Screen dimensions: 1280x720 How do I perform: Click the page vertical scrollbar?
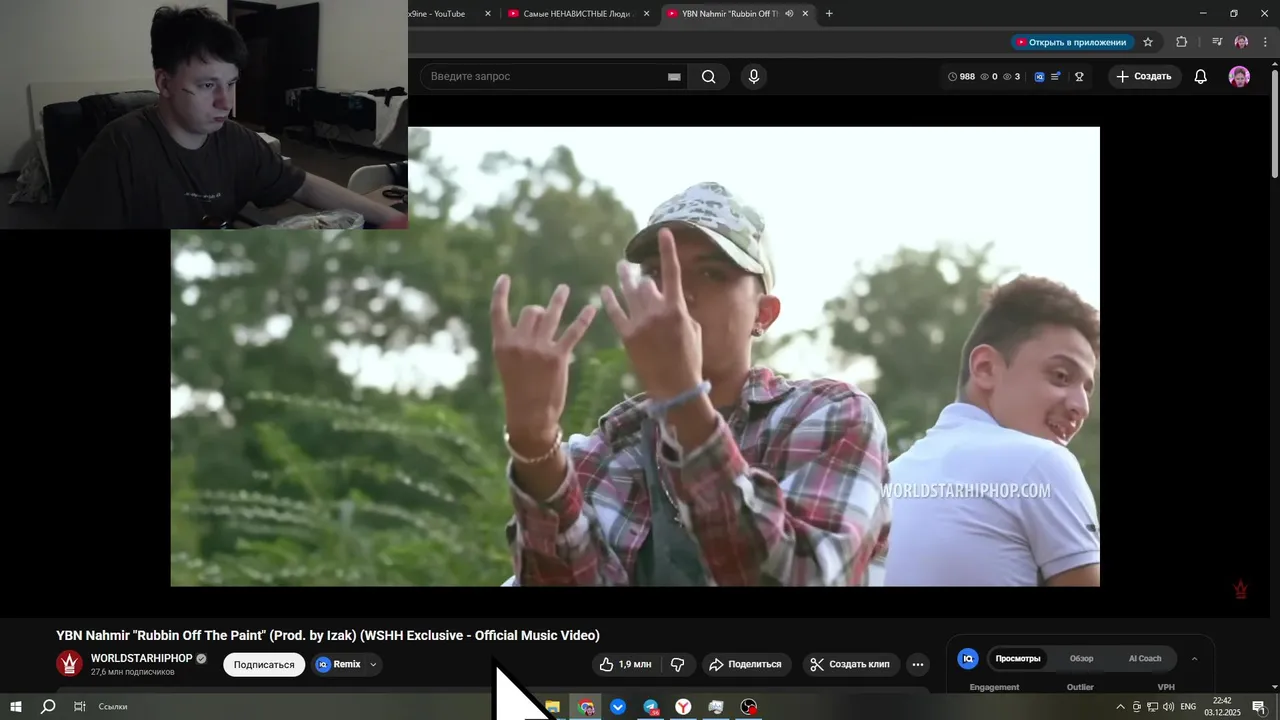click(x=1274, y=125)
